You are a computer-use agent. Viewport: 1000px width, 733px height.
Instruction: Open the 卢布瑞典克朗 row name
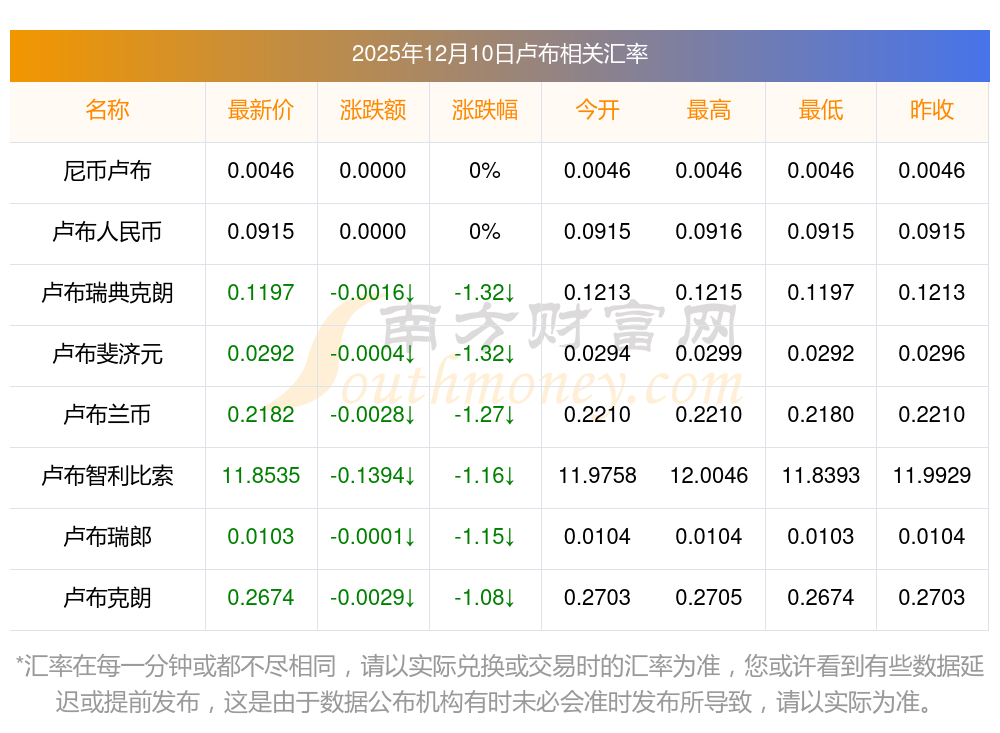click(x=107, y=293)
